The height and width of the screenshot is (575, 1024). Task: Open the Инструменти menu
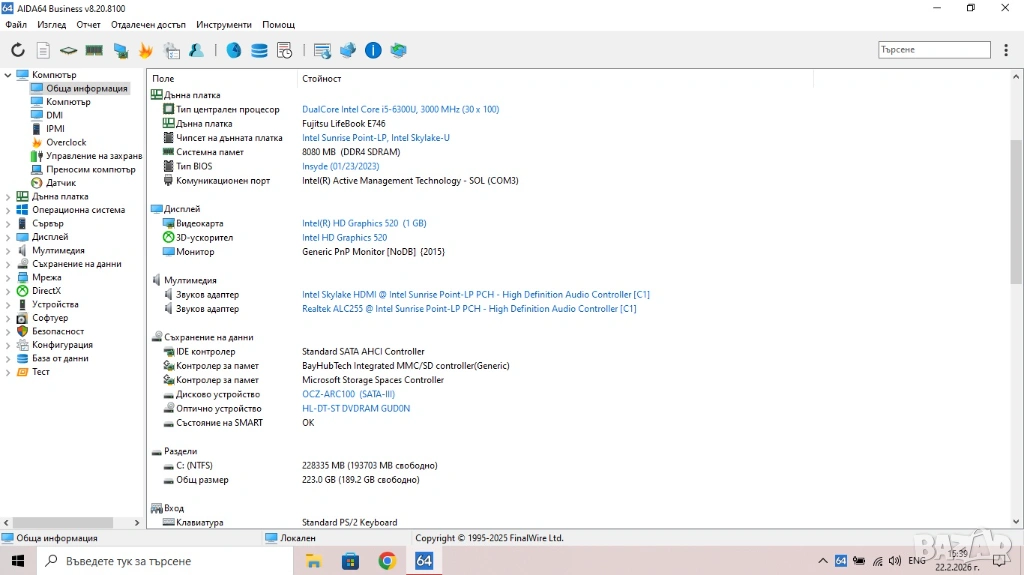point(224,24)
